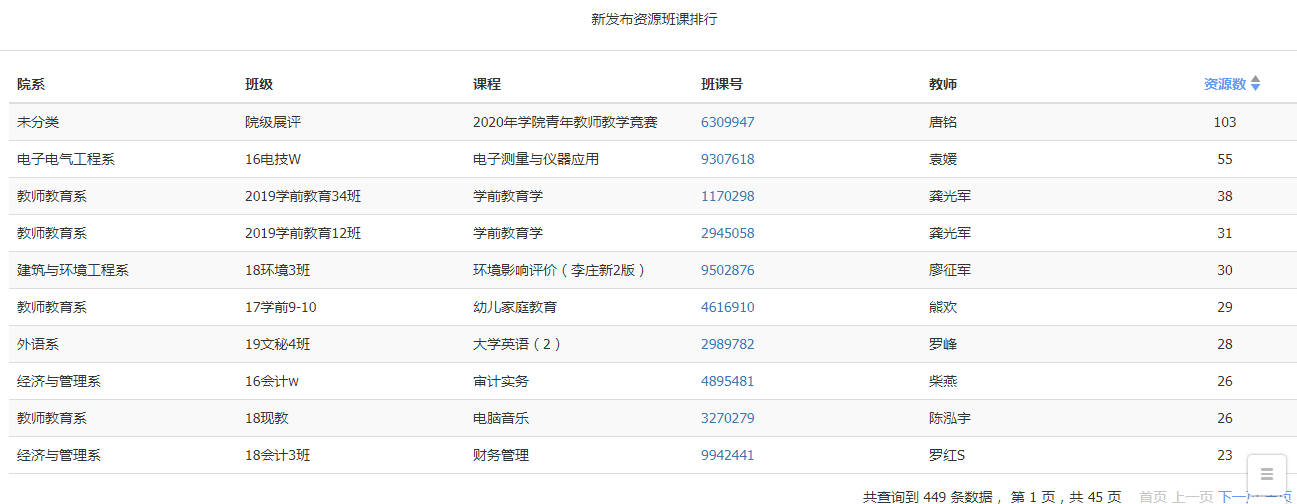
Task: Go to 首页 in pagination
Action: pyautogui.click(x=1153, y=496)
